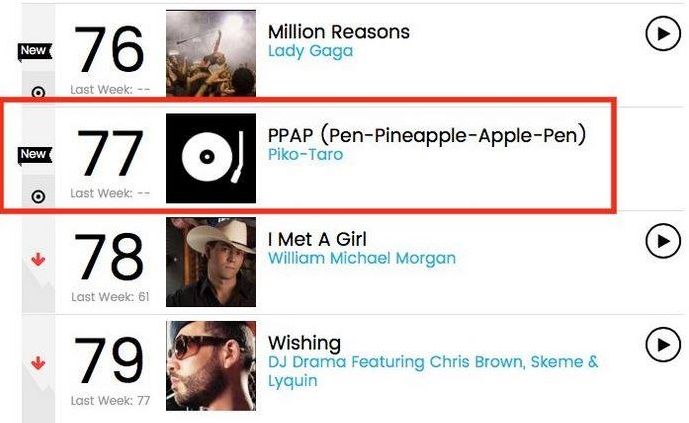This screenshot has height=423, width=689.
Task: Click red down arrow beside rank 78
Action: [x=38, y=259]
